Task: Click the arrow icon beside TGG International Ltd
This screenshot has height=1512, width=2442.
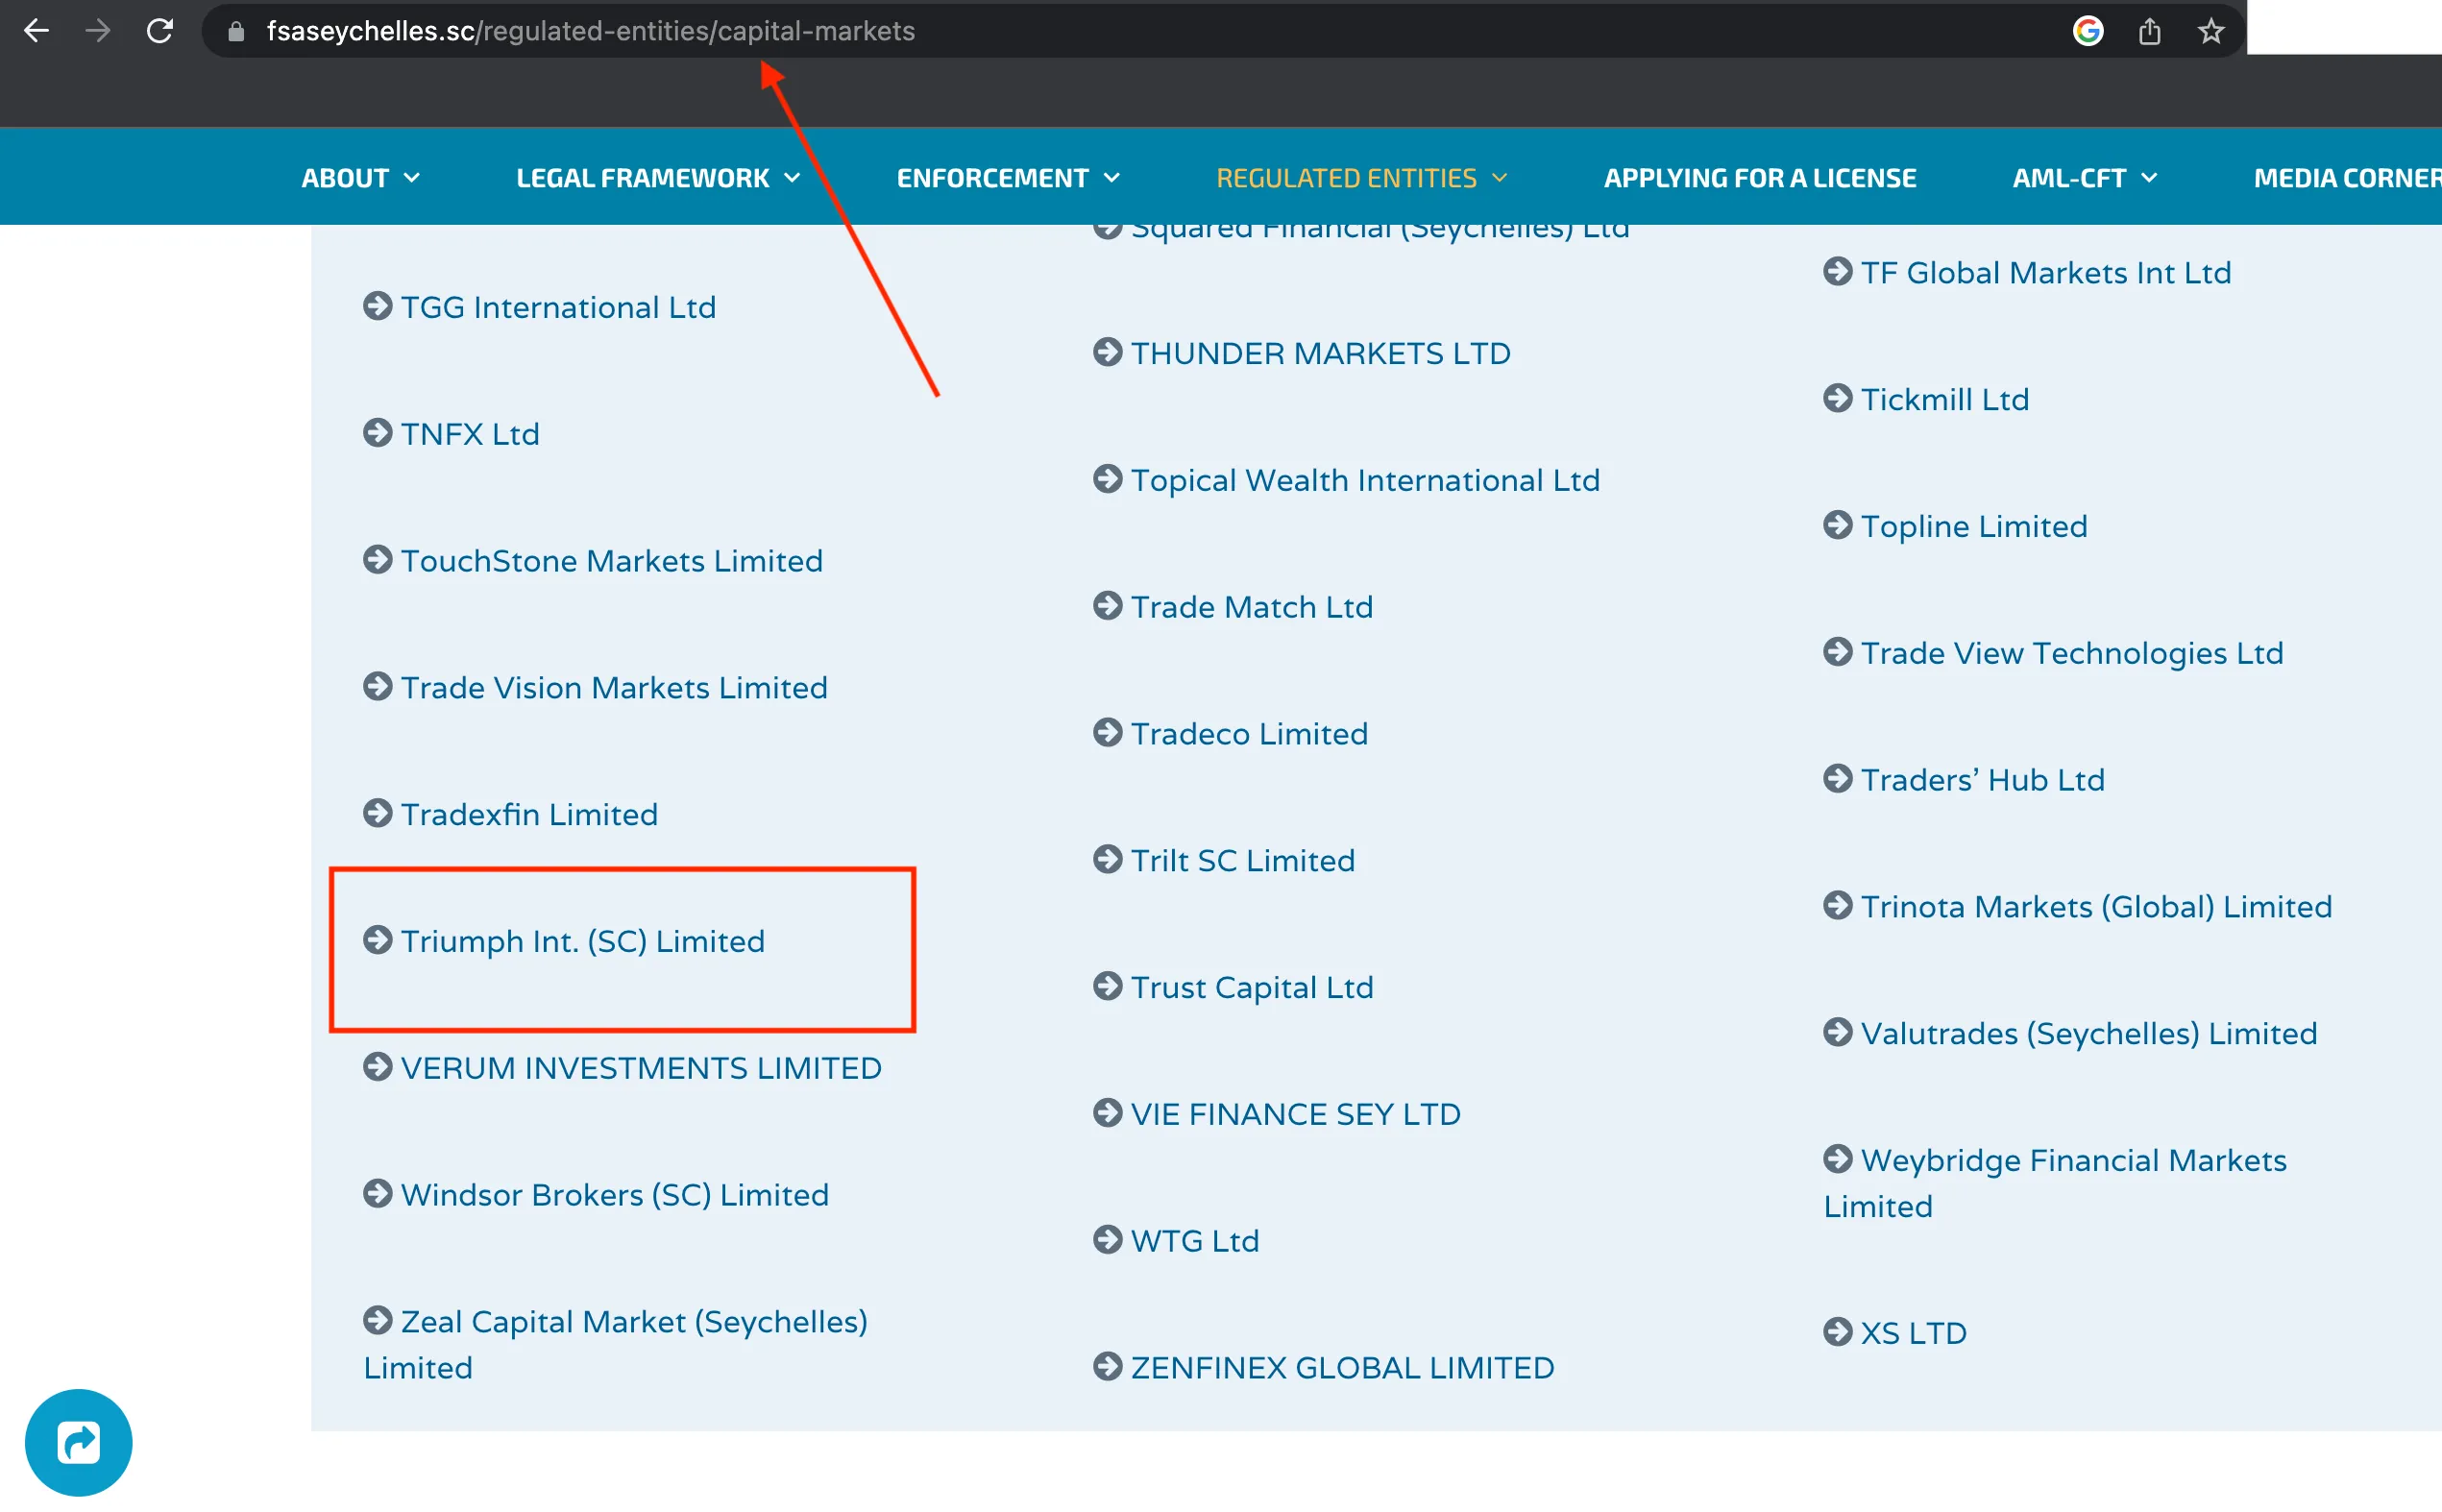Action: point(377,306)
